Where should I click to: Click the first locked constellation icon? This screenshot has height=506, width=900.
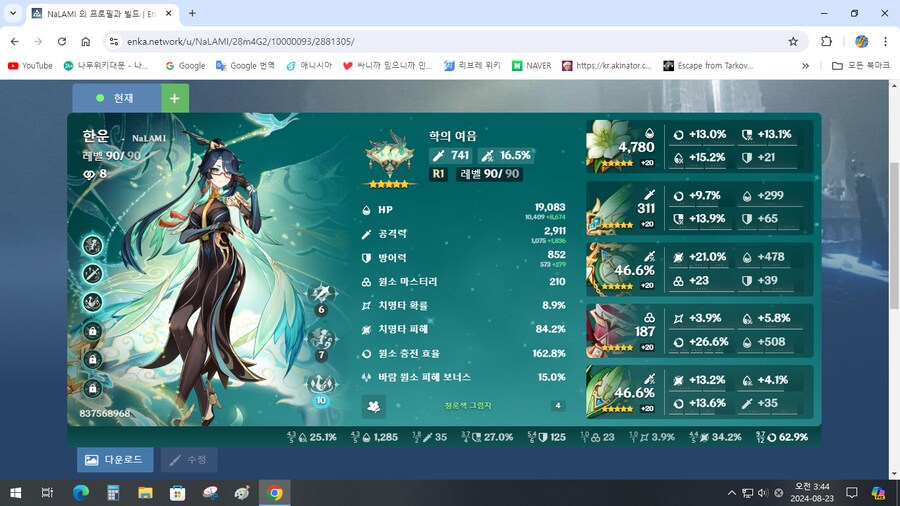click(92, 331)
